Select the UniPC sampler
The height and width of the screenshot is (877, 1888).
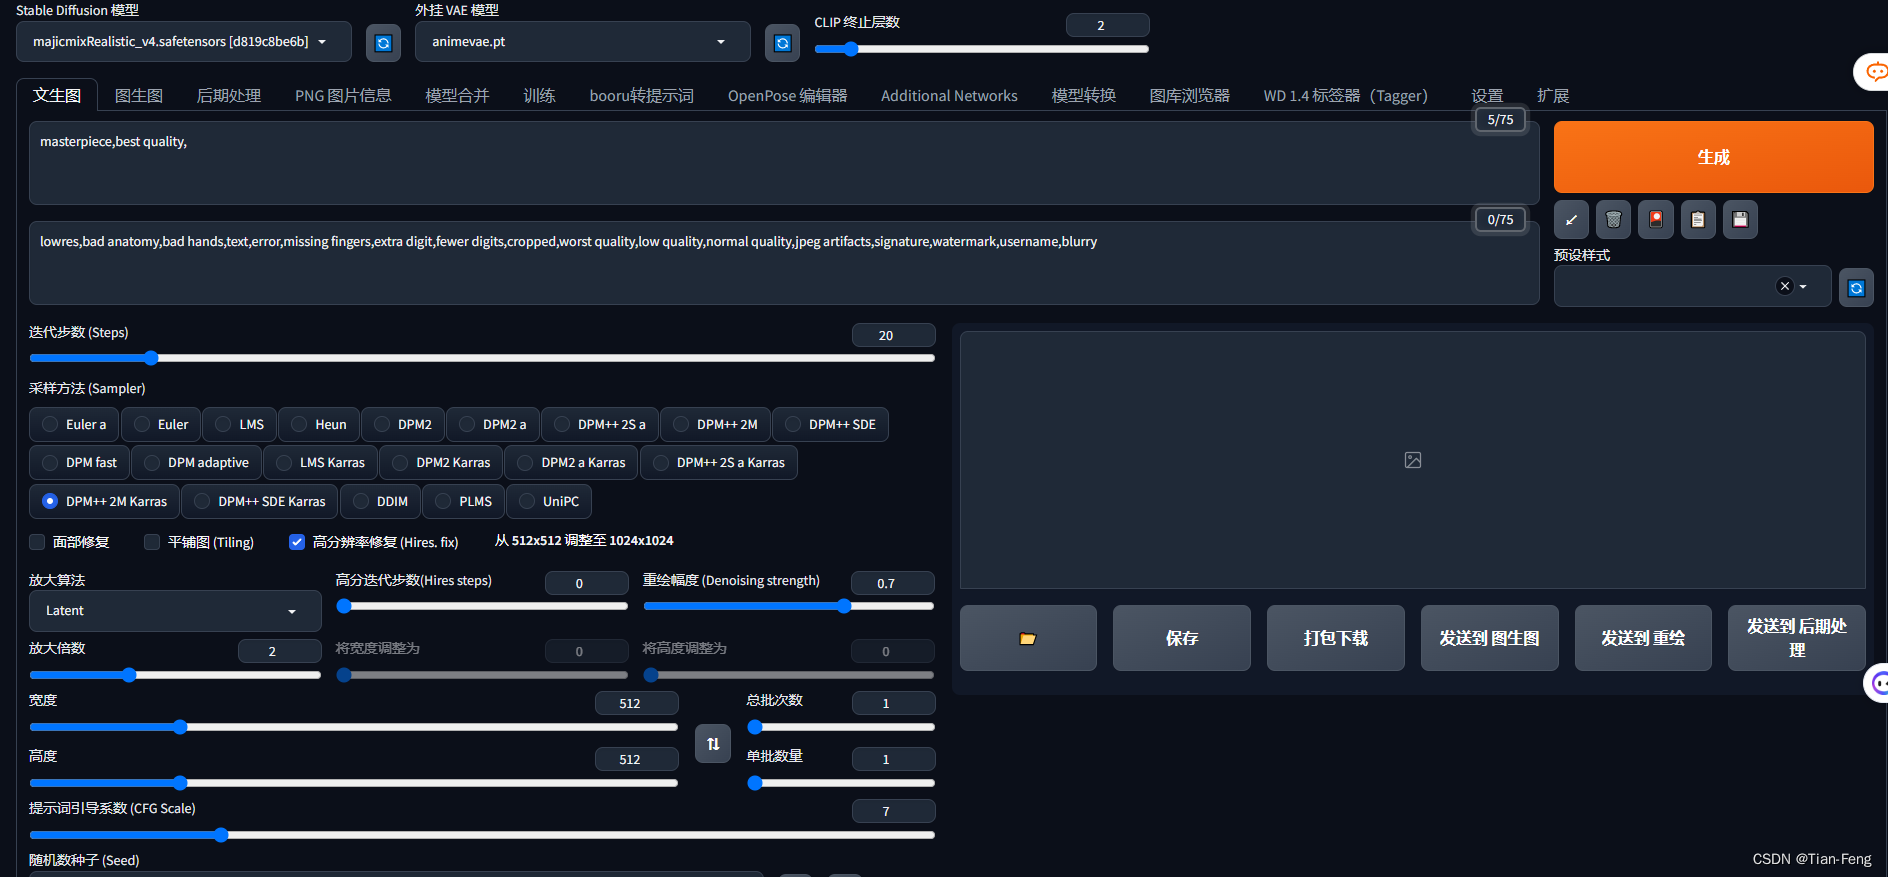549,501
